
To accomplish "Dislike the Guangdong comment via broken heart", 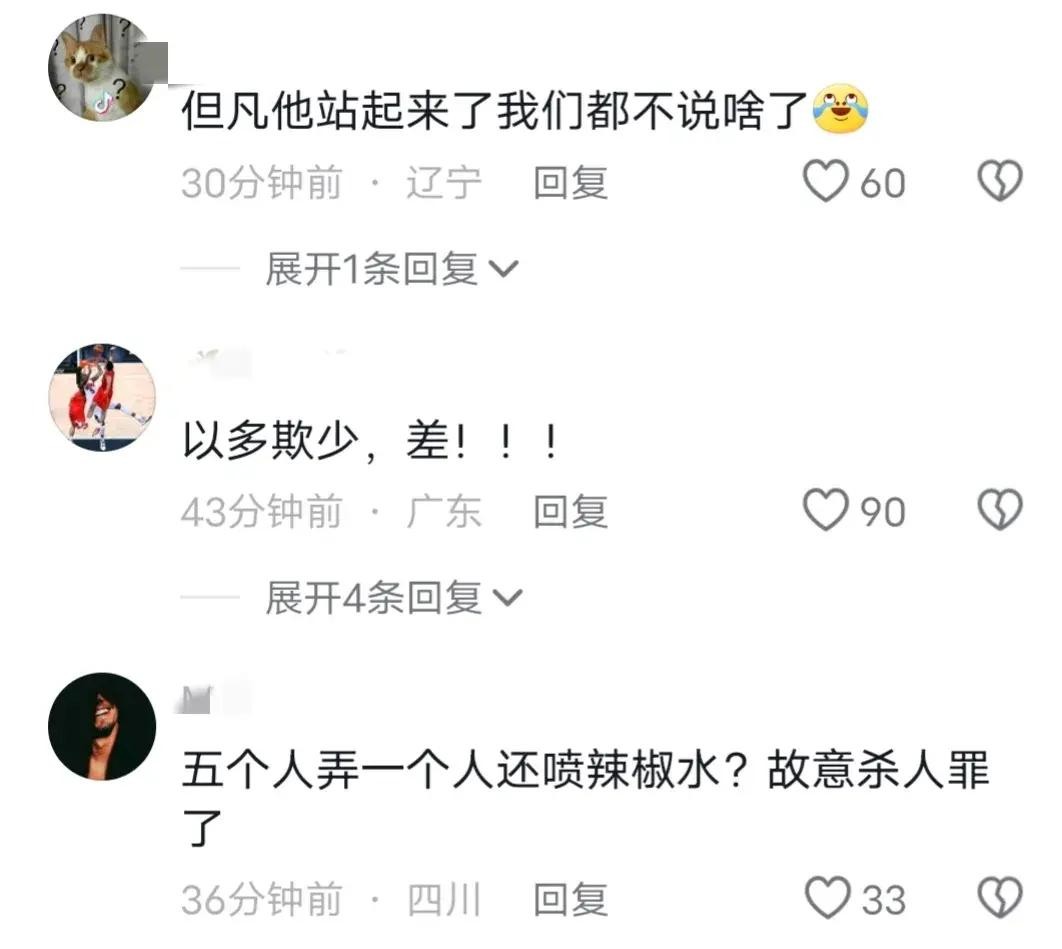I will coord(1000,509).
